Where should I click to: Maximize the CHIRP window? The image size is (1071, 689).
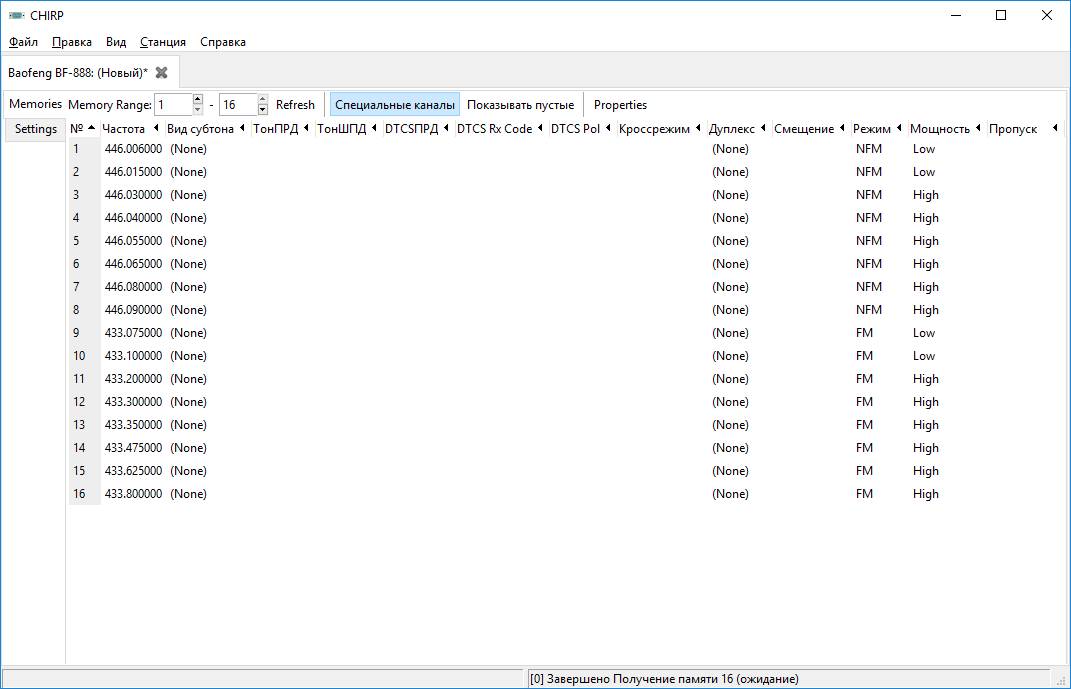1001,15
